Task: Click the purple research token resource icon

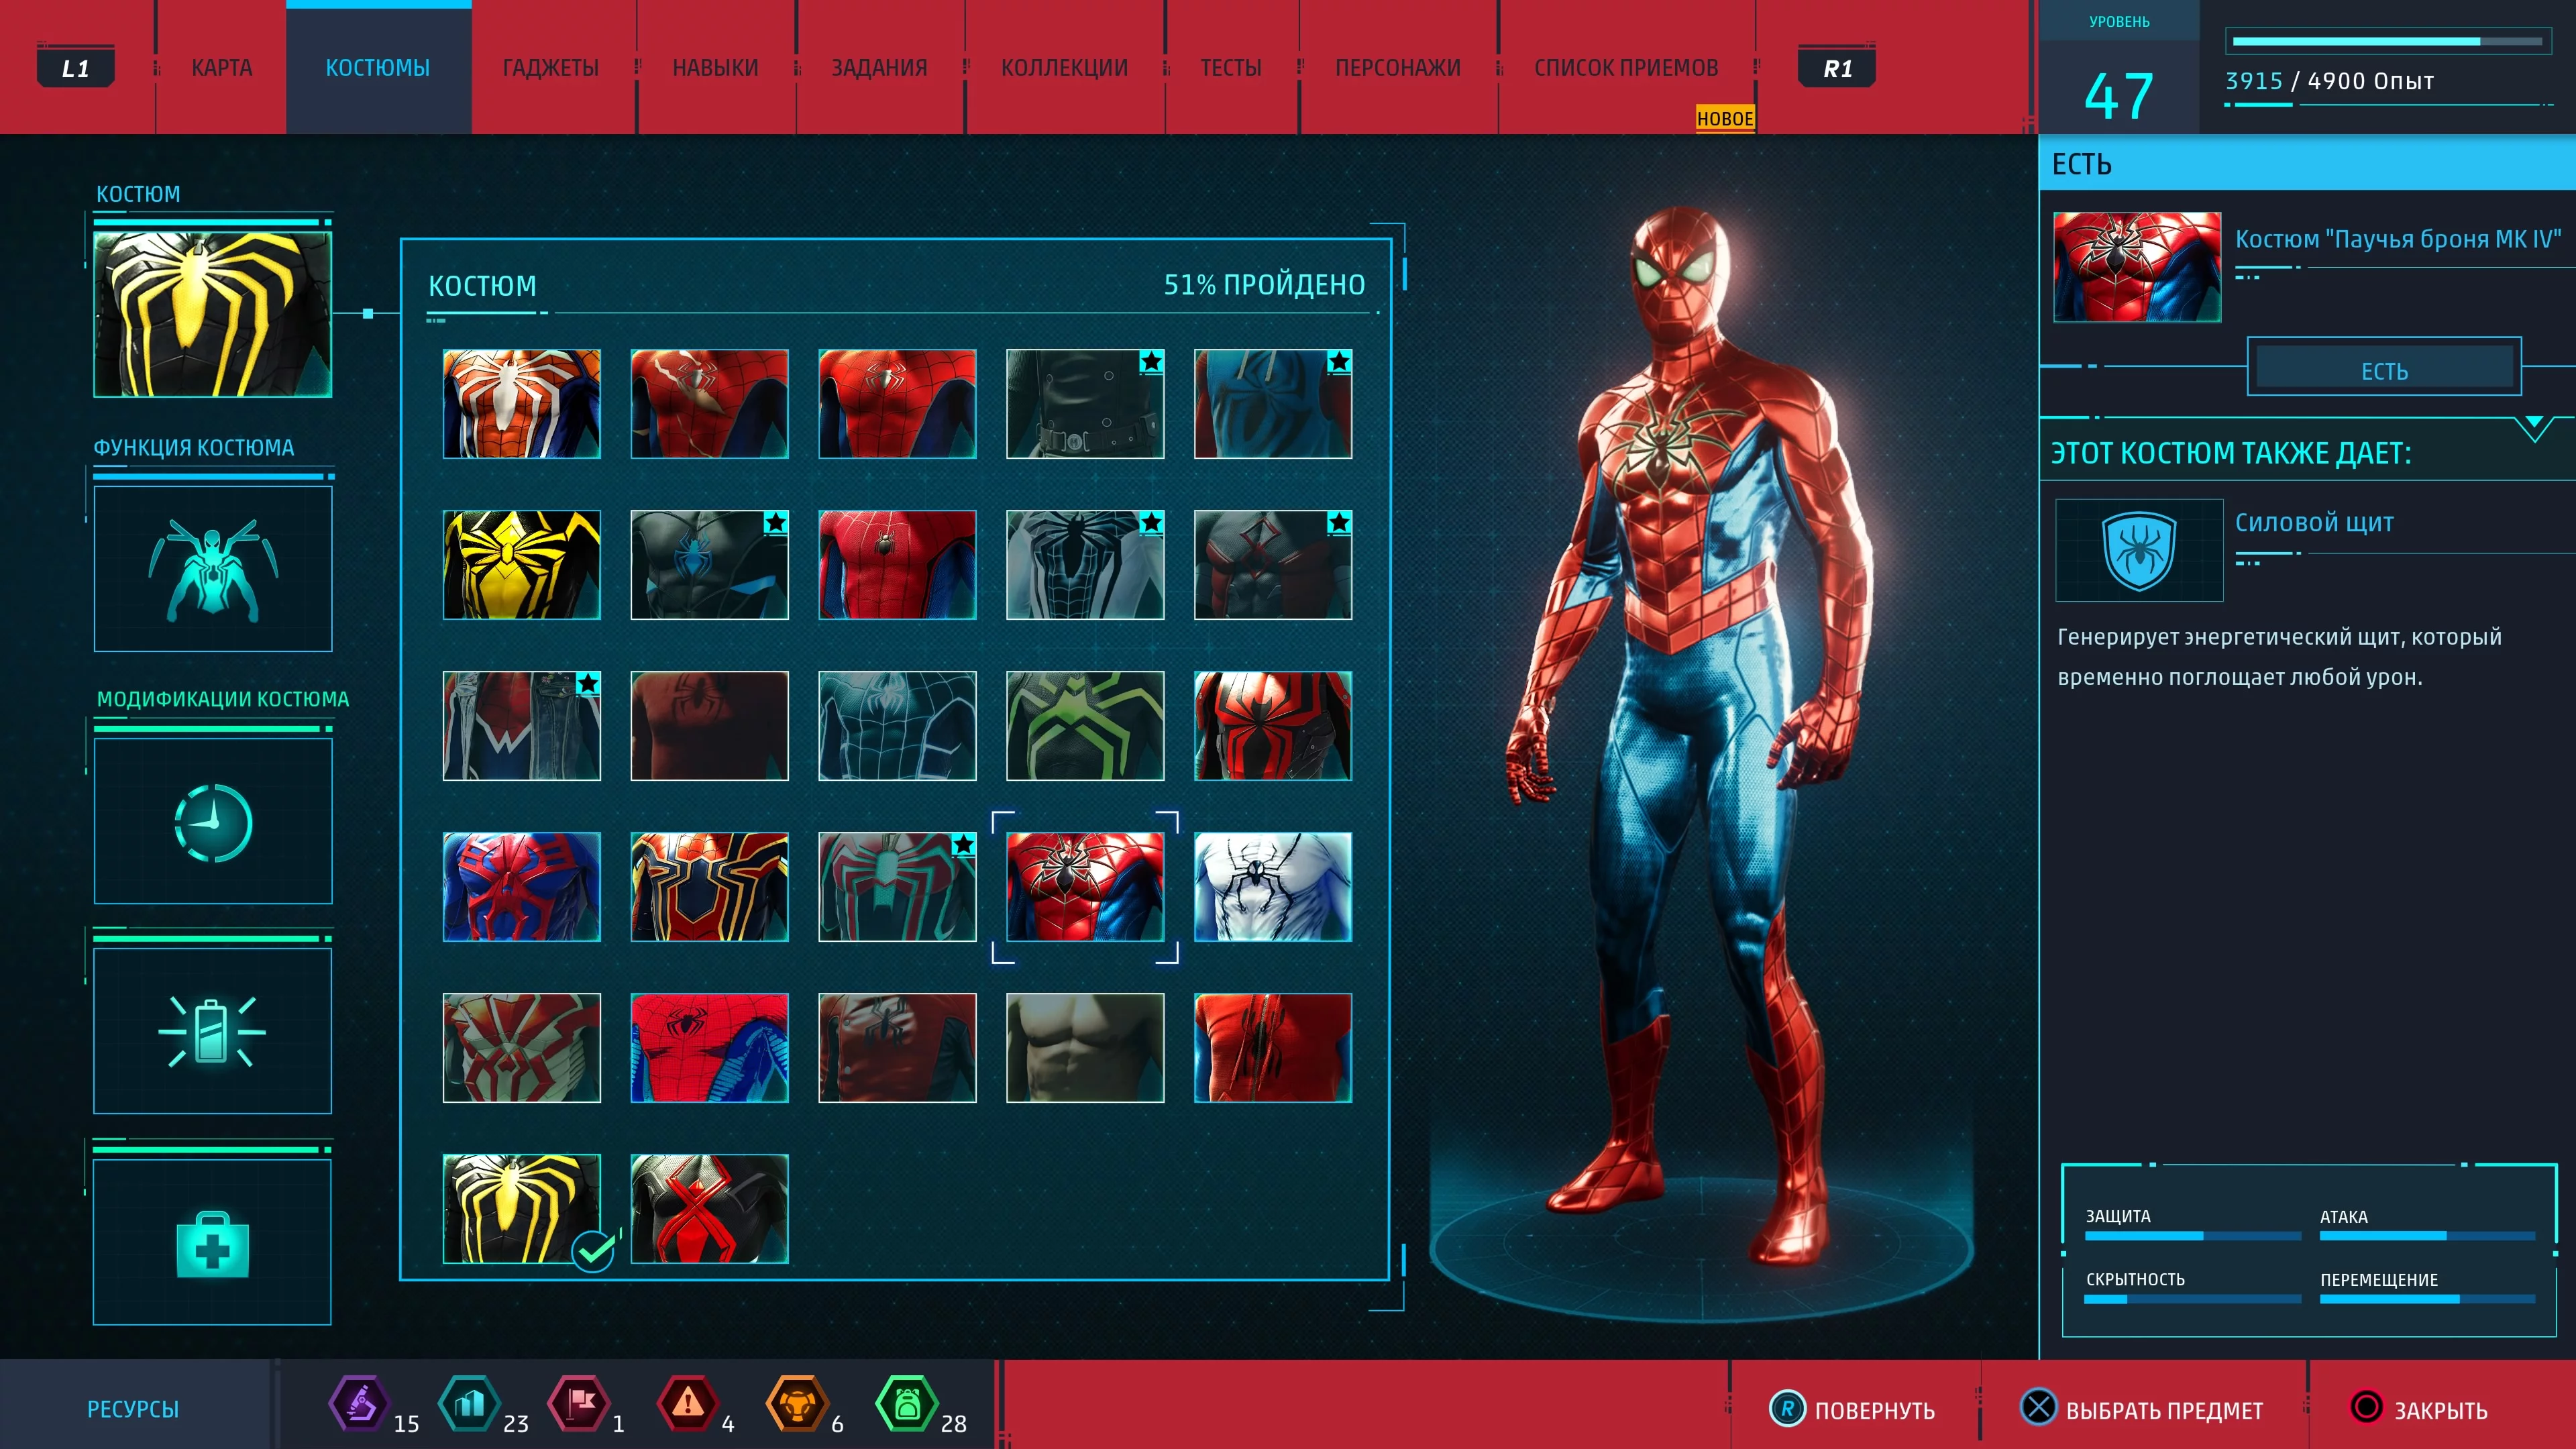Action: pyautogui.click(x=359, y=1404)
